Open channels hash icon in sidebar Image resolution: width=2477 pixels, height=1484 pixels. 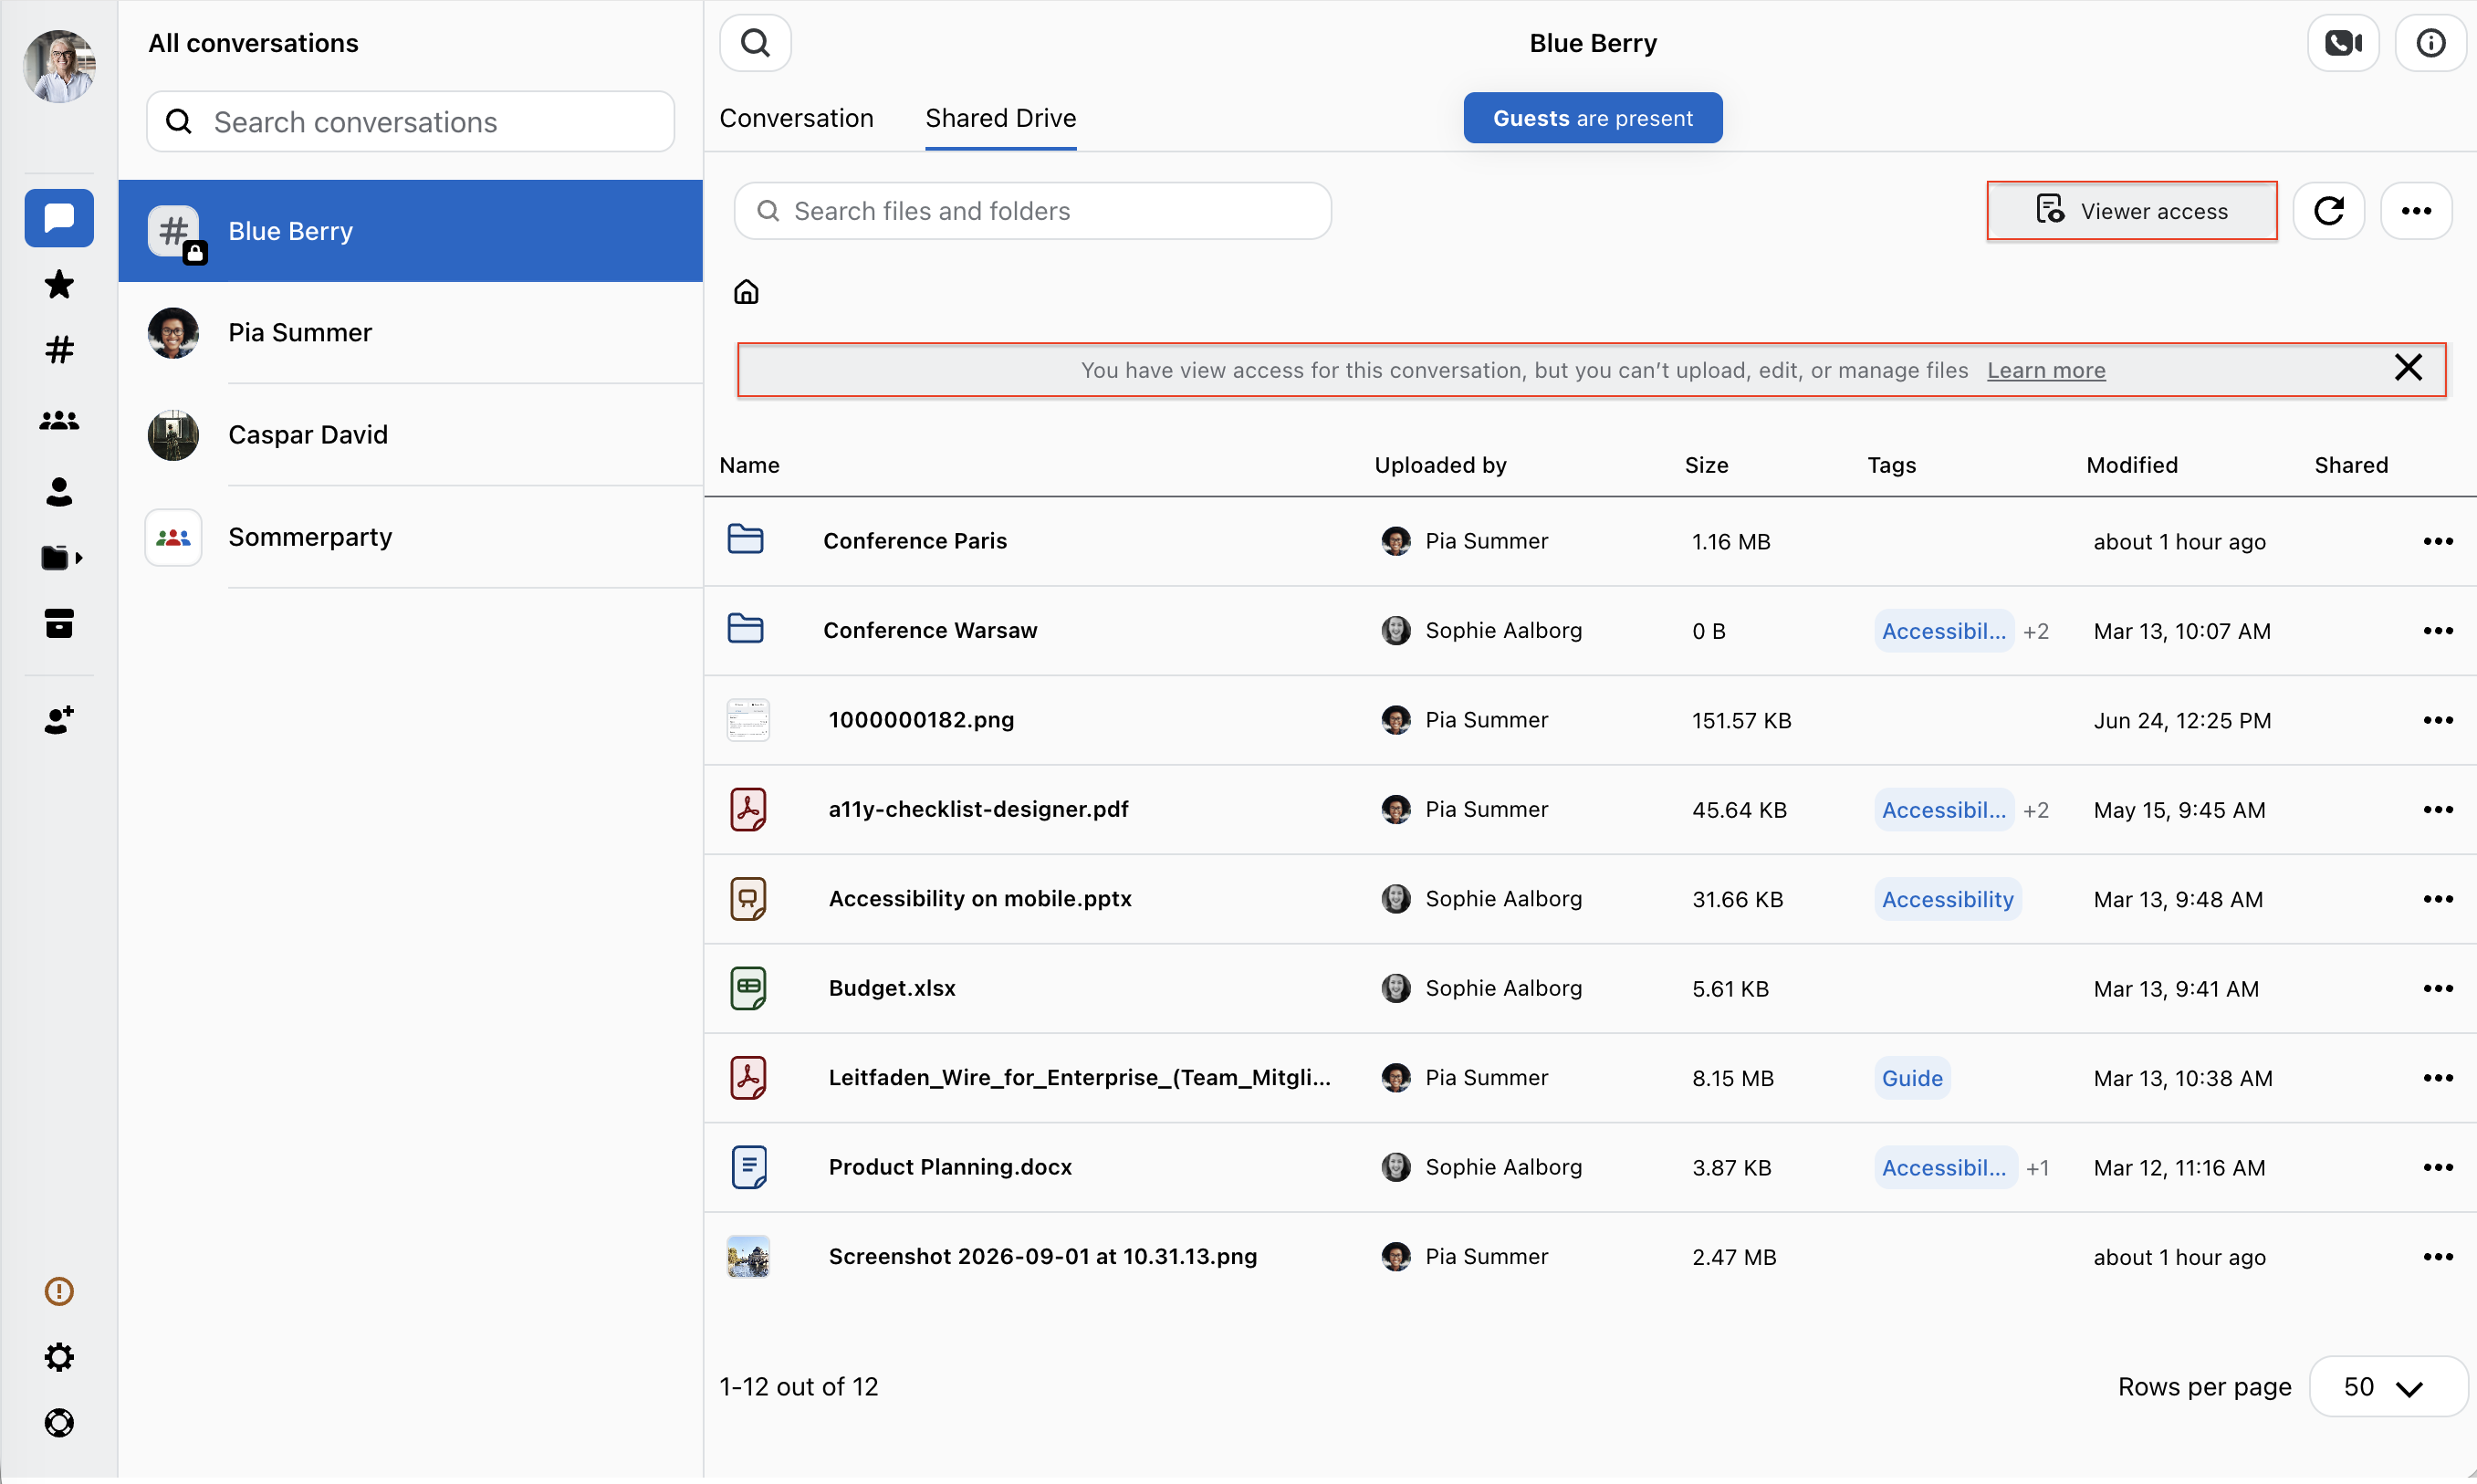click(x=59, y=350)
